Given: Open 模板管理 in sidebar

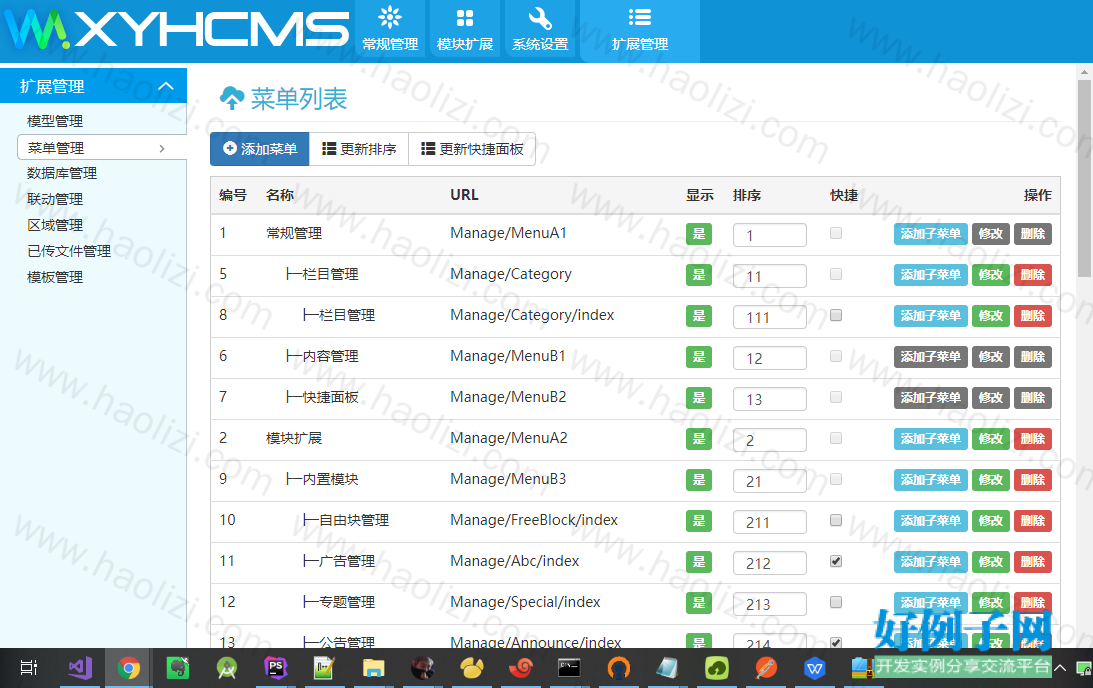Looking at the screenshot, I should 55,277.
